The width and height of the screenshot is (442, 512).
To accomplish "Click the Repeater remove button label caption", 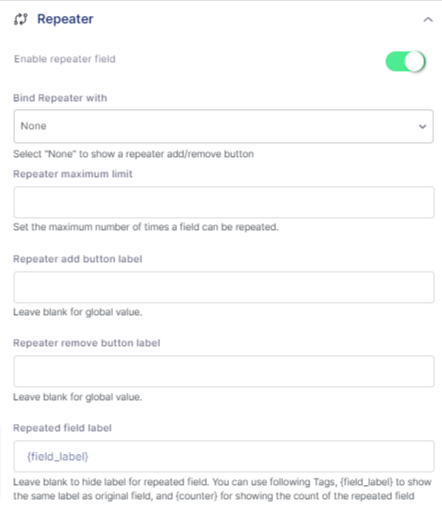I will click(x=87, y=343).
